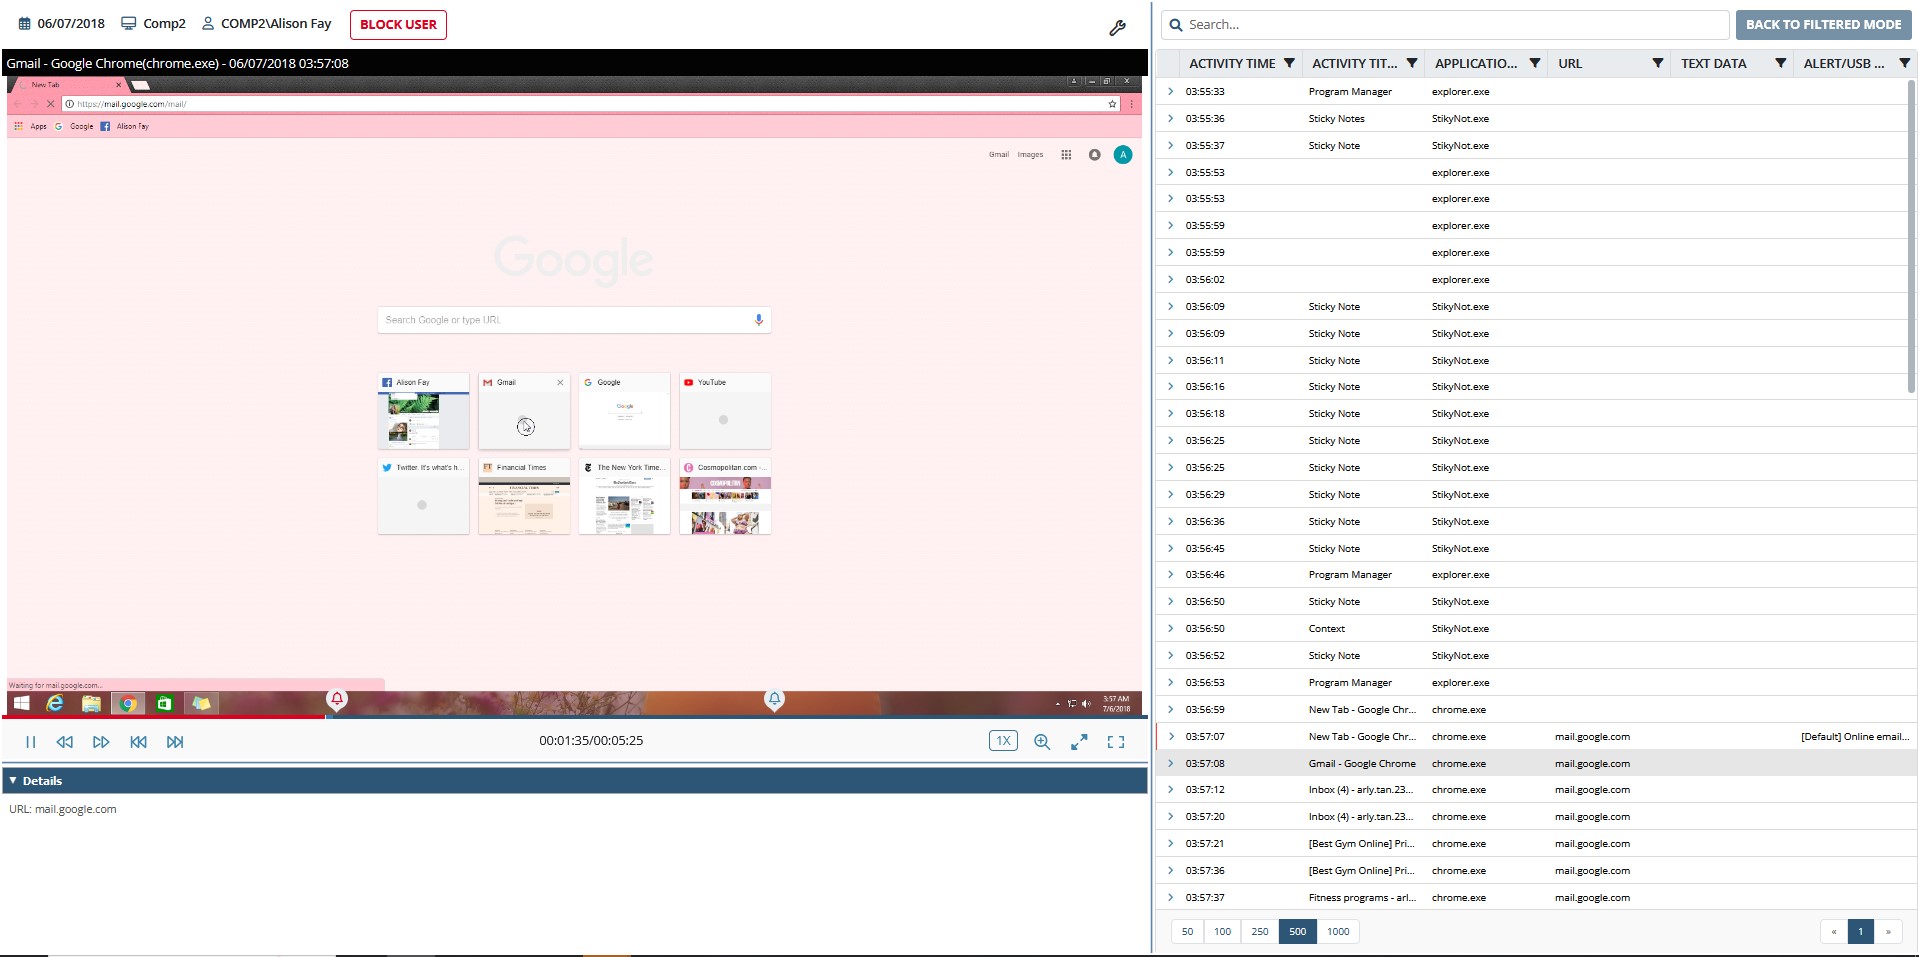The width and height of the screenshot is (1919, 957).
Task: Click Google apps grid icon in recording
Action: pos(1066,154)
